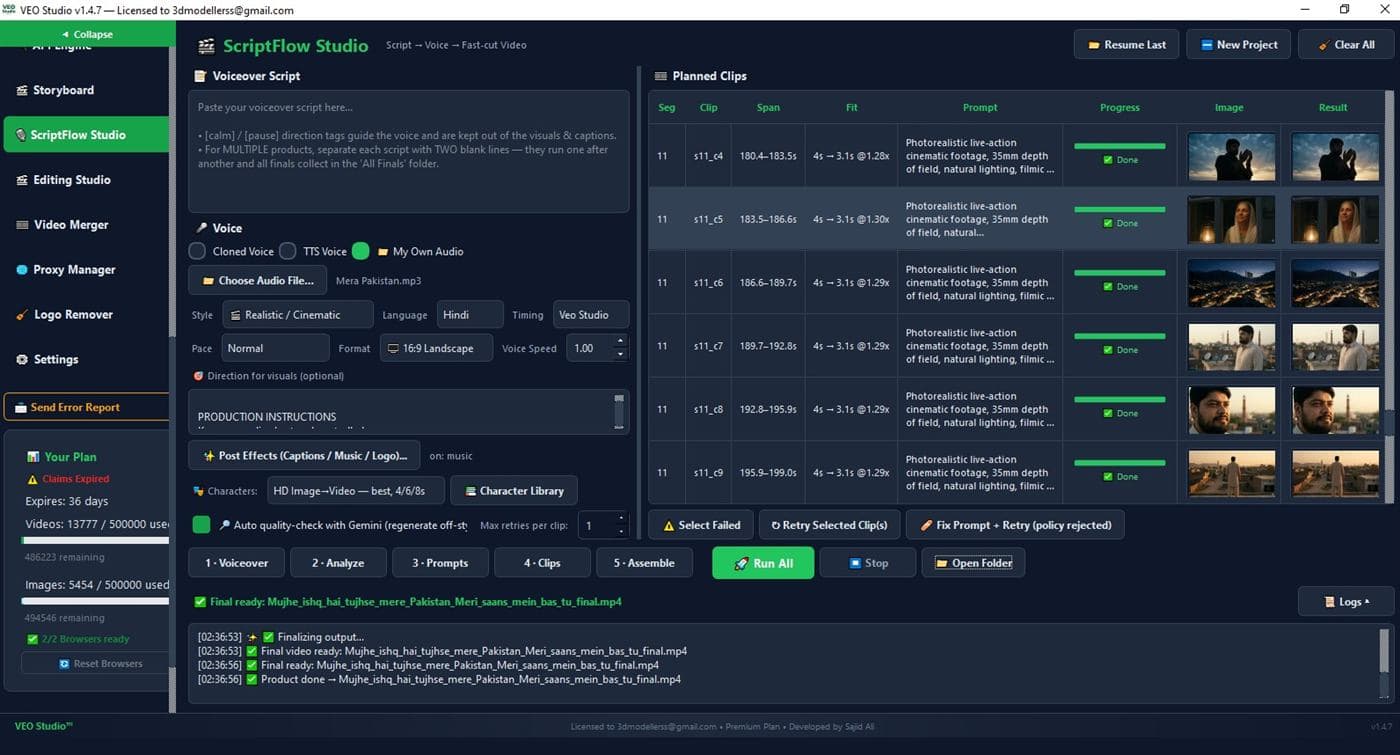Send Error Report button

coord(86,407)
